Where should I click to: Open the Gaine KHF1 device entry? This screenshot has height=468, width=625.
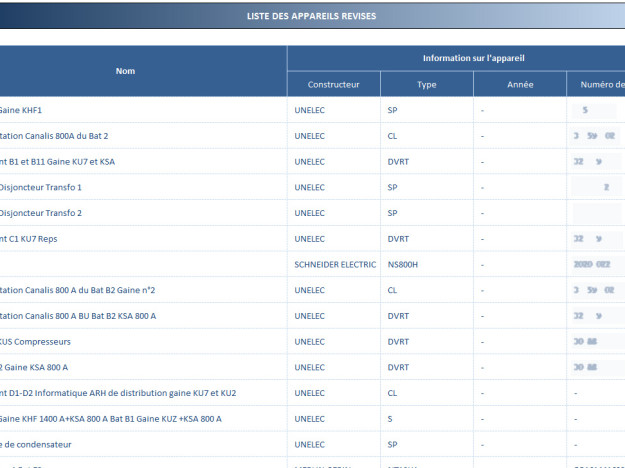point(21,110)
